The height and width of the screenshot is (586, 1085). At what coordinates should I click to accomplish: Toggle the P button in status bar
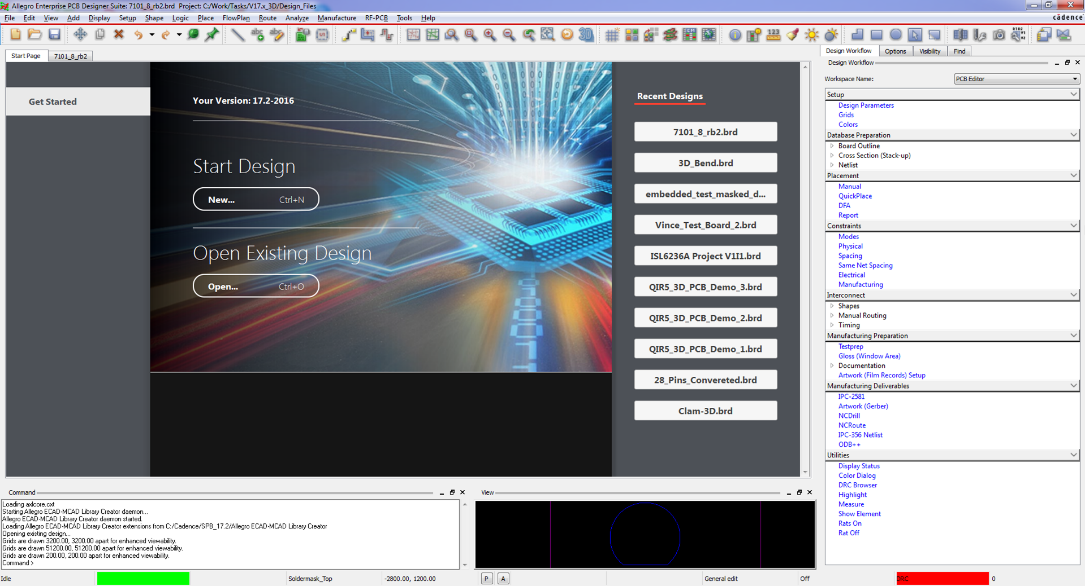point(486,578)
